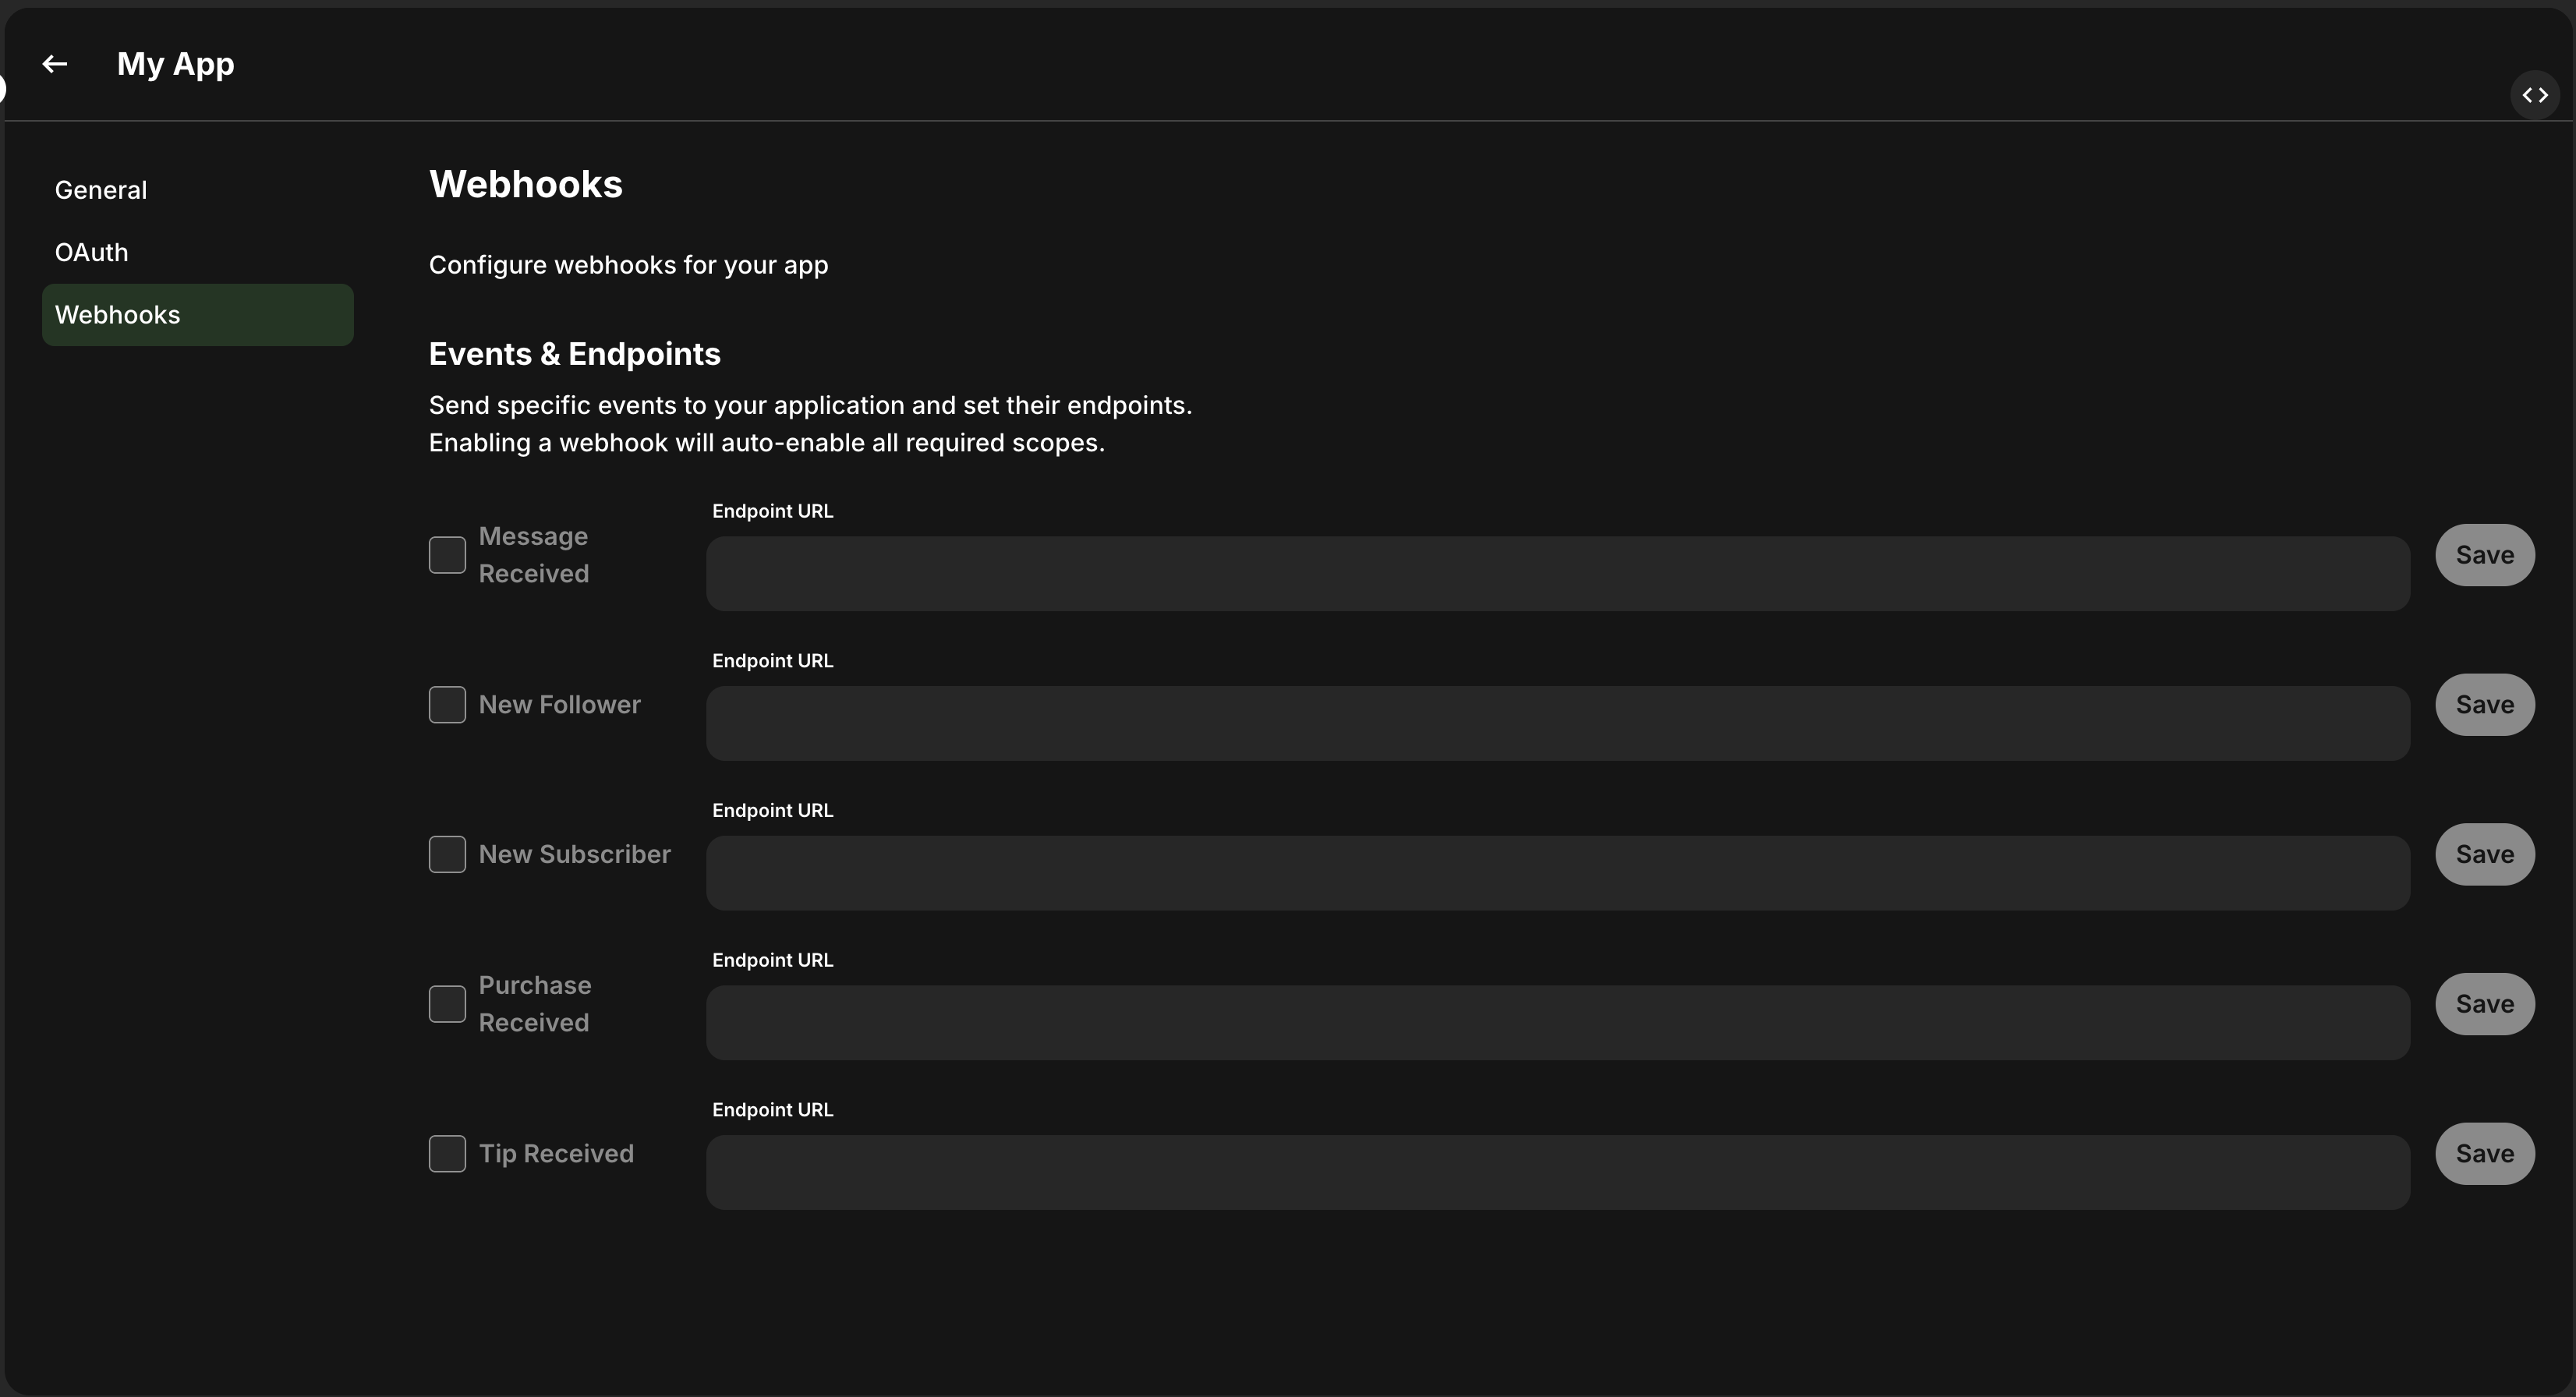This screenshot has width=2576, height=1397.
Task: Enable the Purchase Received webhook
Action: tap(447, 1004)
